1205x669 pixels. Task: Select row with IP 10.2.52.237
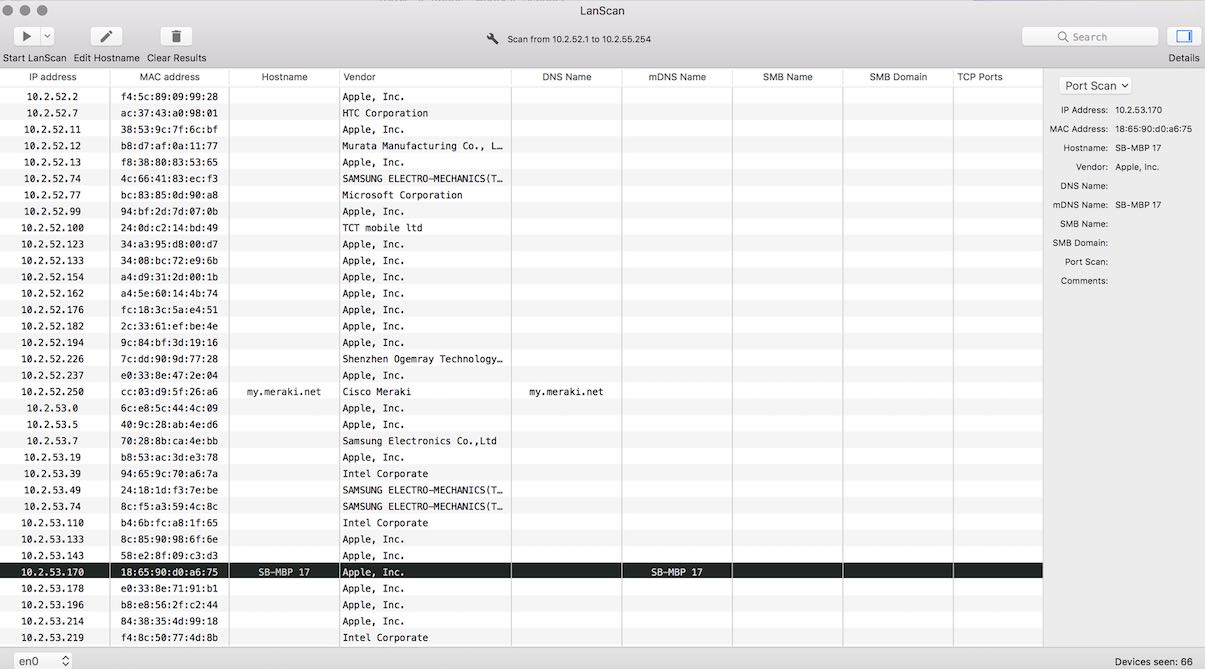[x=521, y=375]
